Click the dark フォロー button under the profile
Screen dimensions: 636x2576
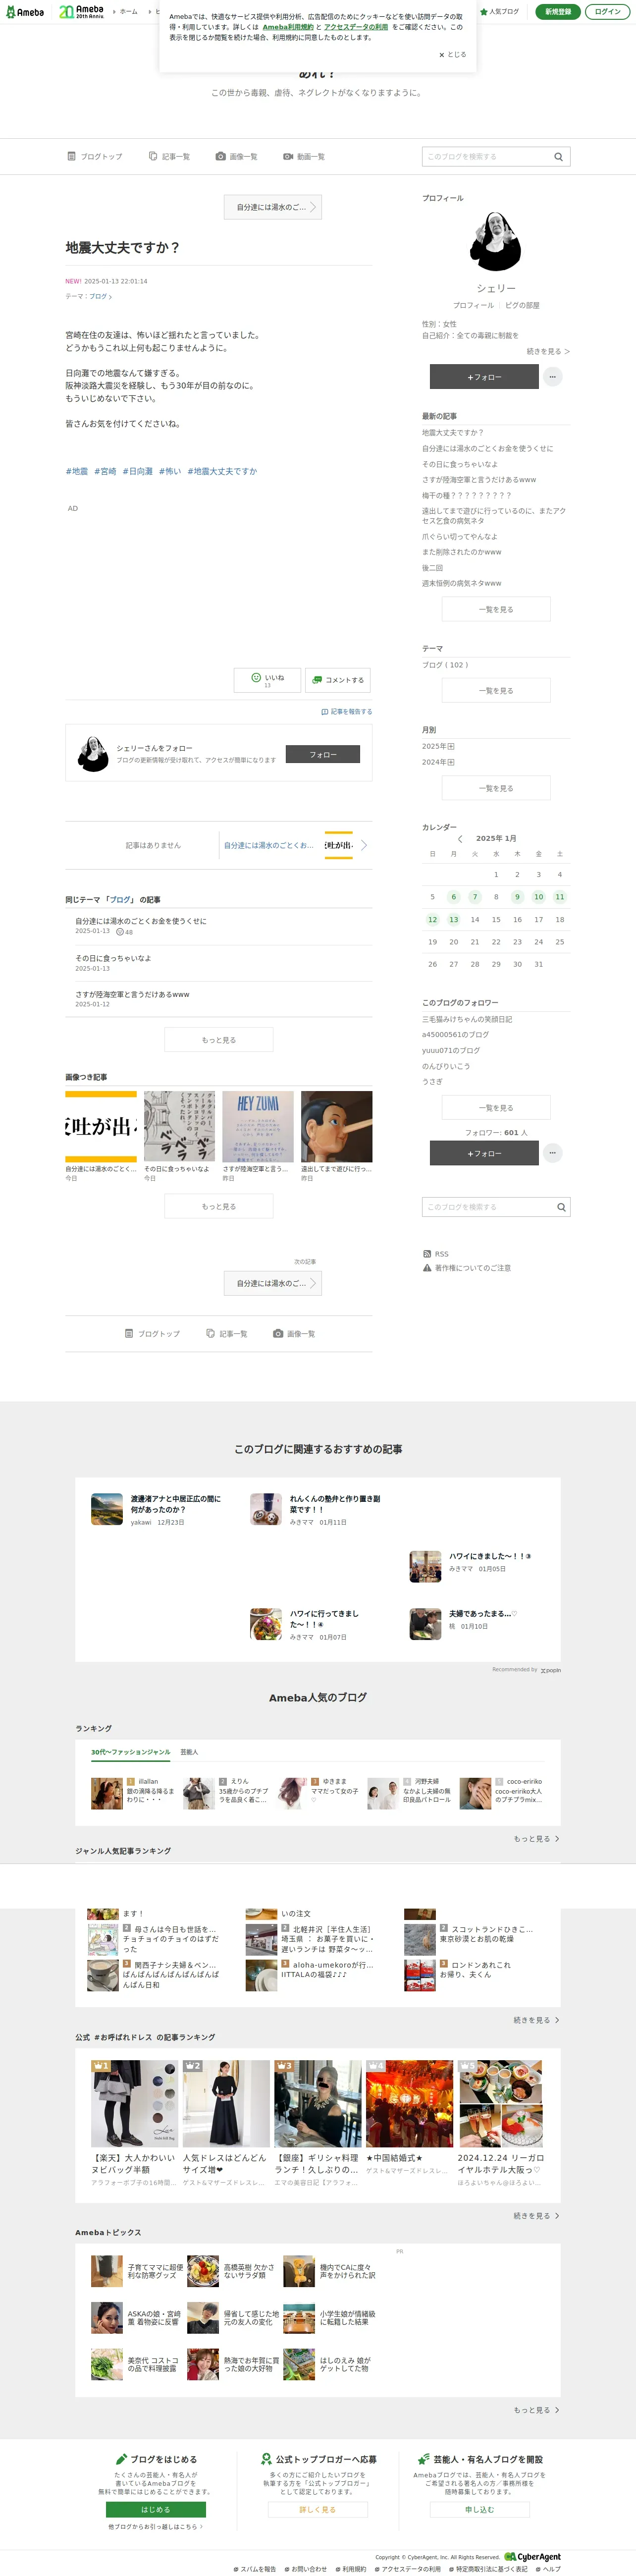(x=485, y=377)
